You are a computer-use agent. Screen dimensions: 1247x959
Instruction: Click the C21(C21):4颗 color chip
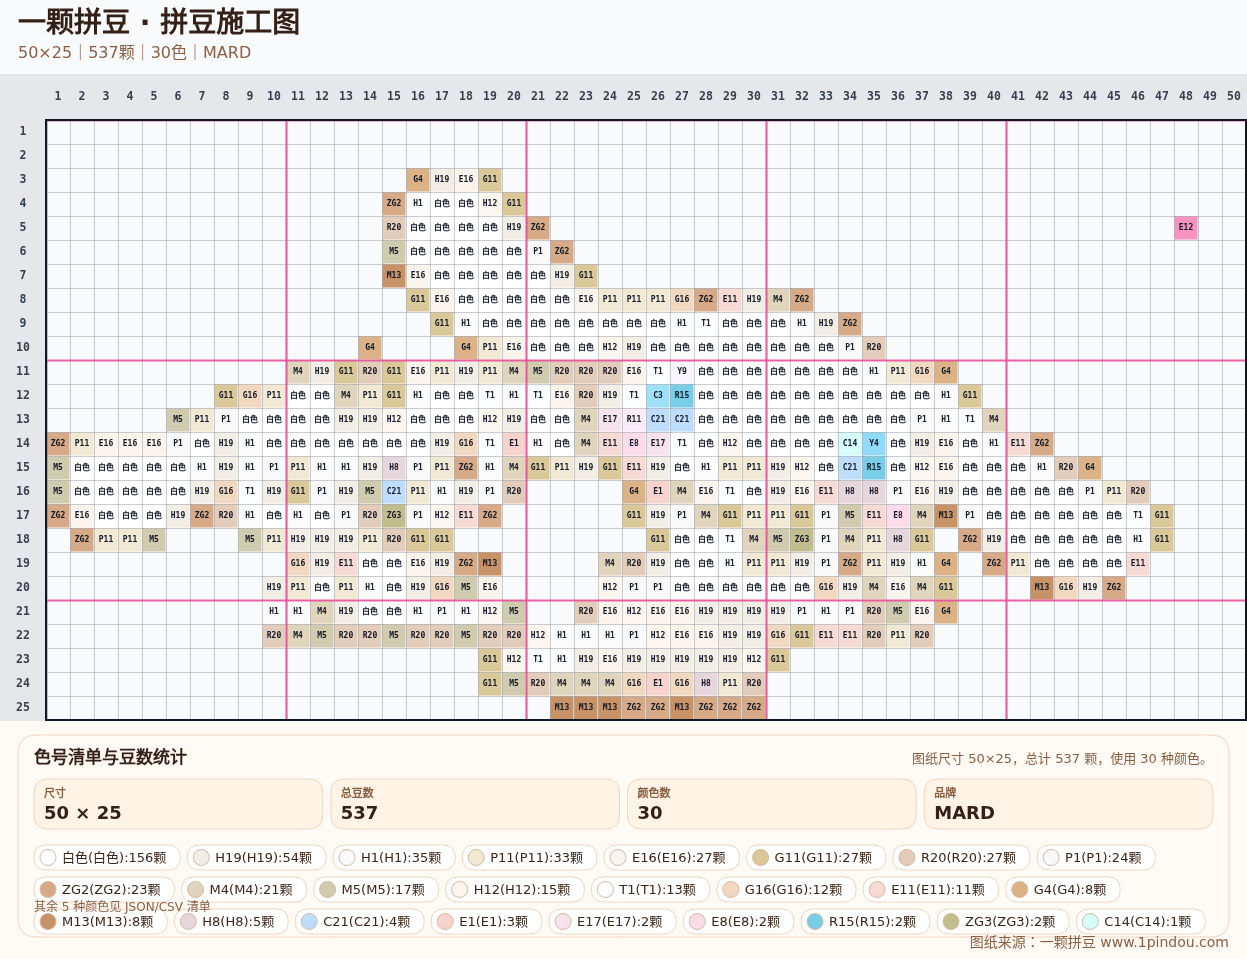tap(359, 922)
